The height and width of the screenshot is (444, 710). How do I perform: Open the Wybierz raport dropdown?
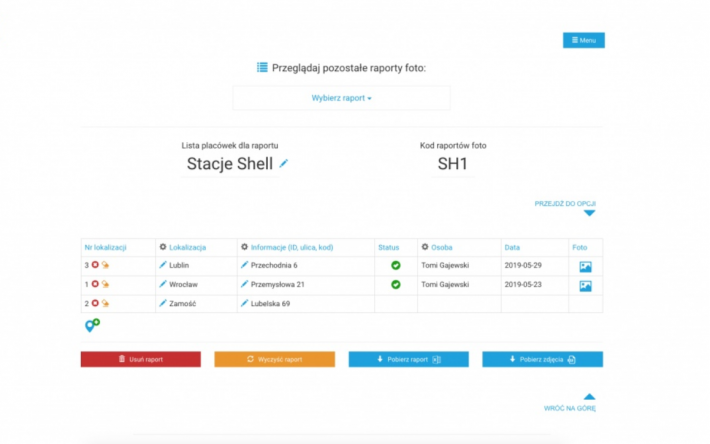click(341, 98)
